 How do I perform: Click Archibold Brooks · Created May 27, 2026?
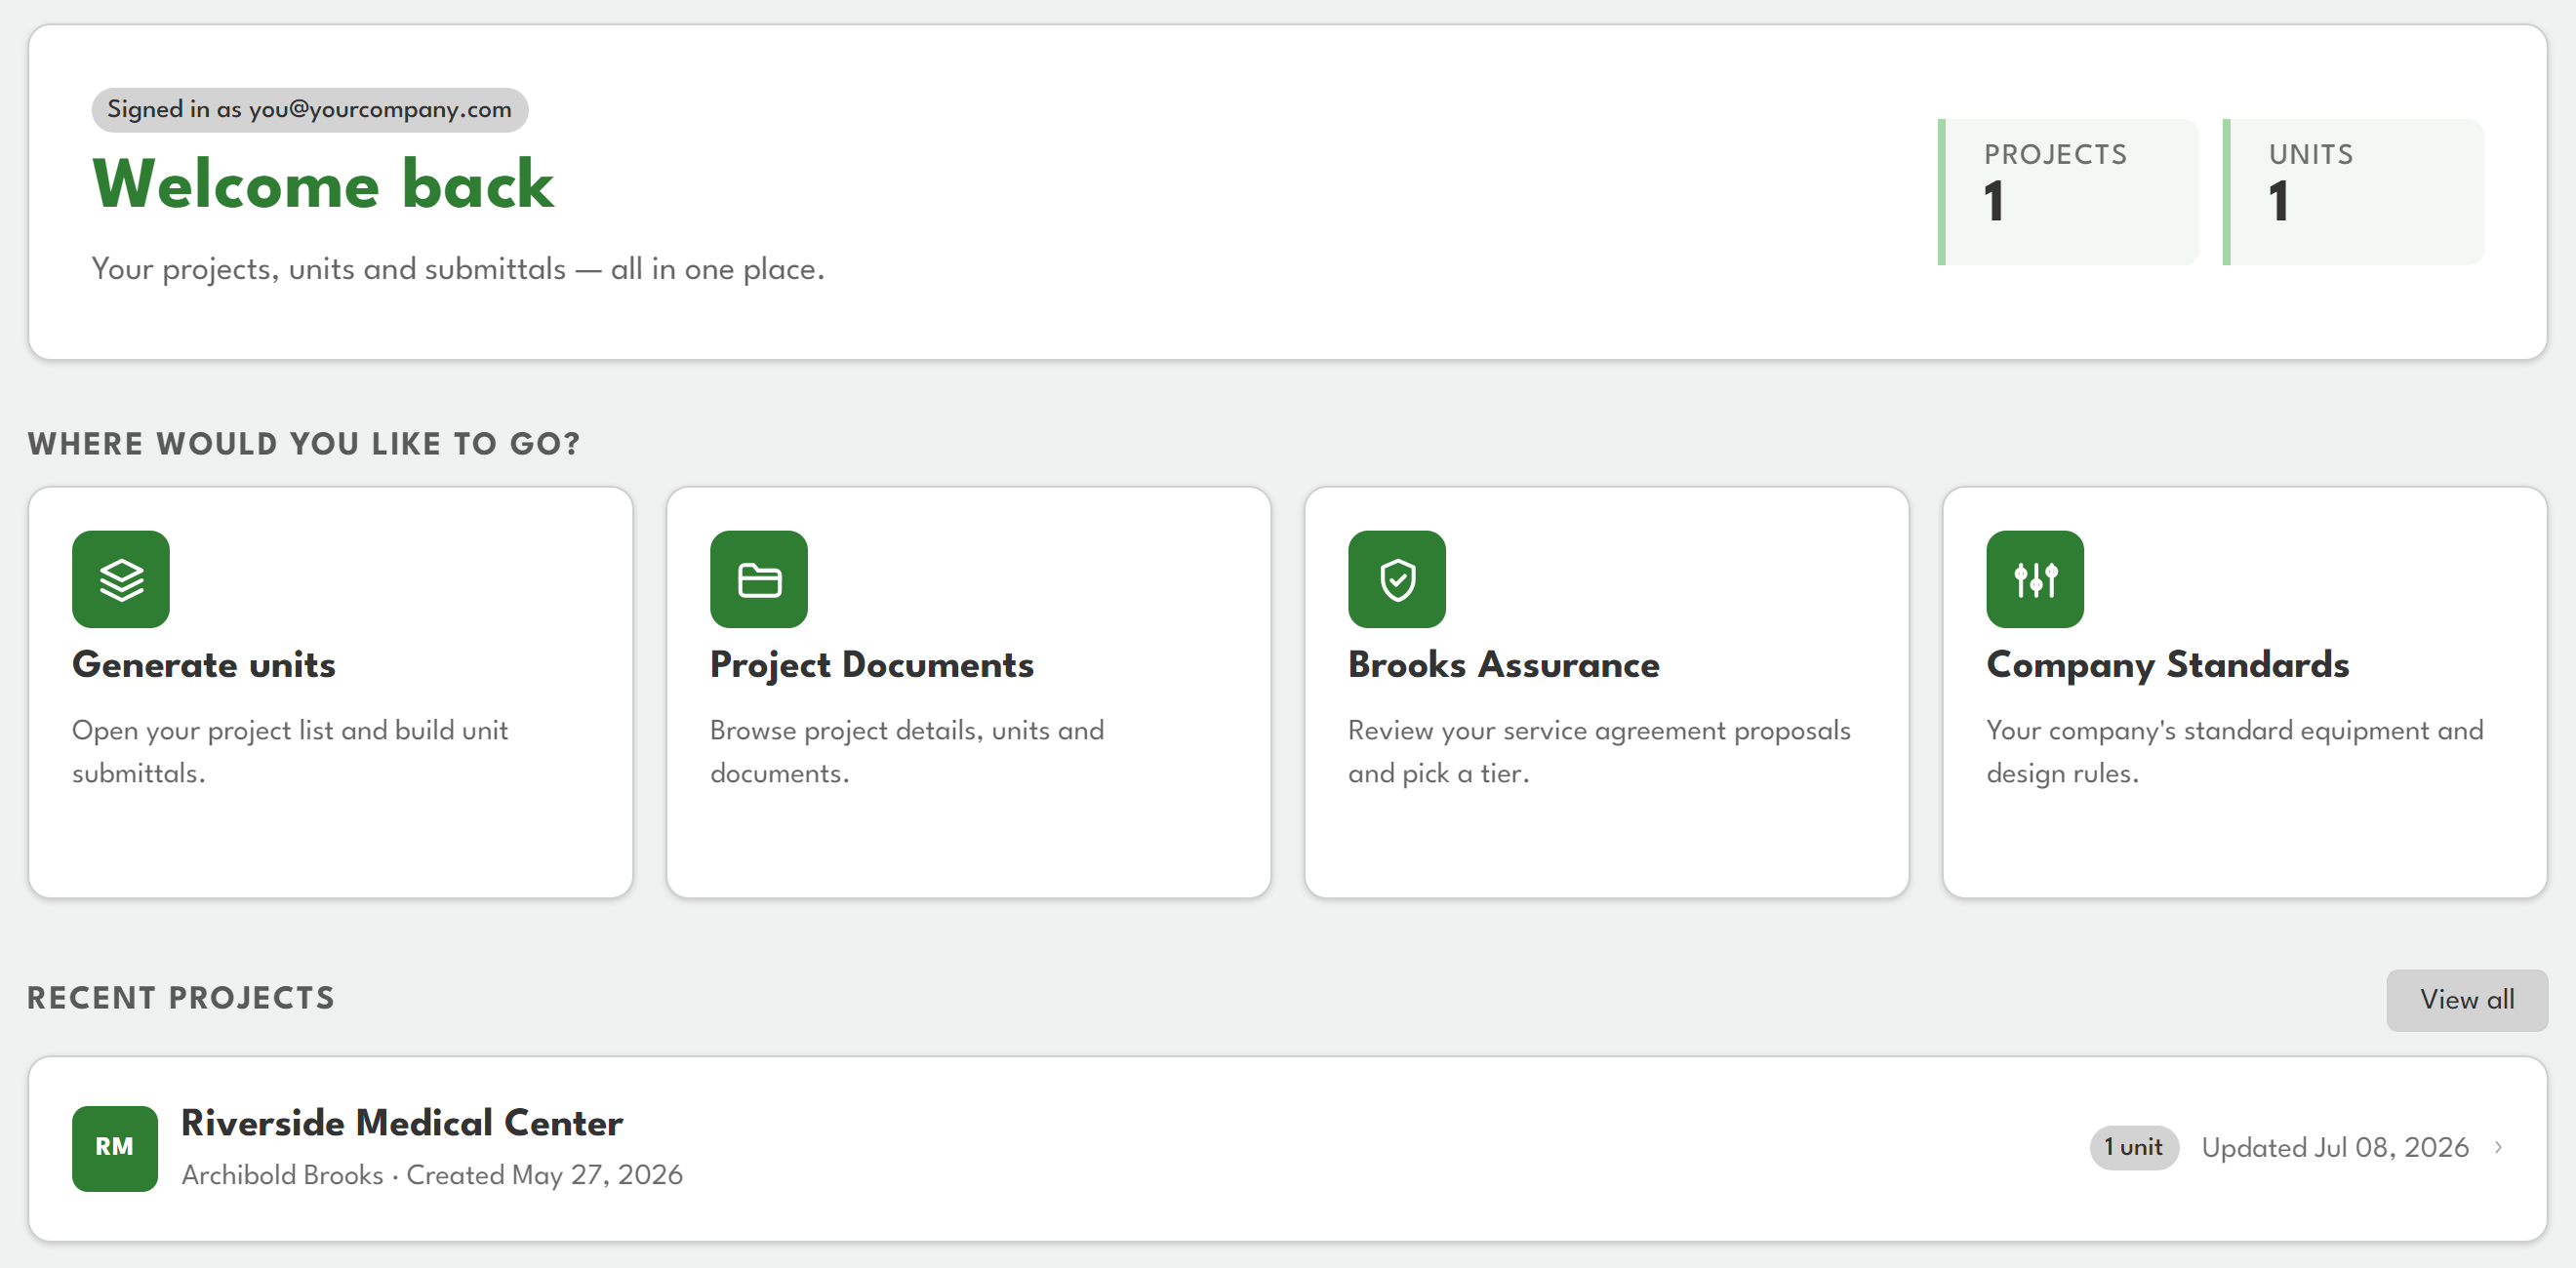point(432,1175)
